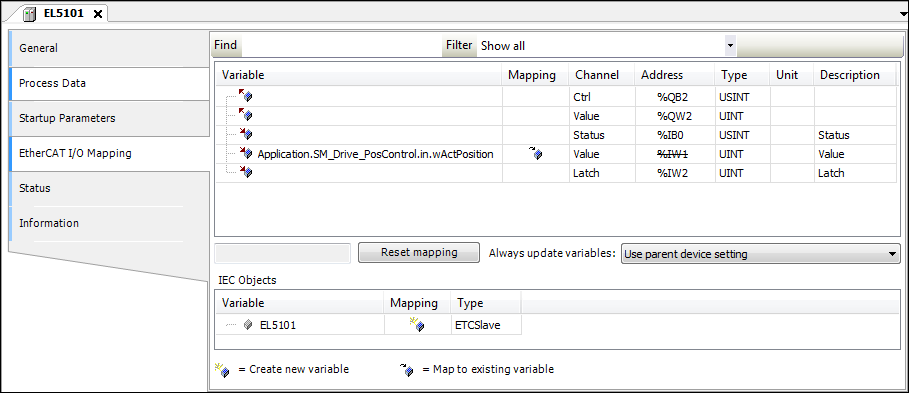Click the Latch channel cell

tap(601, 173)
